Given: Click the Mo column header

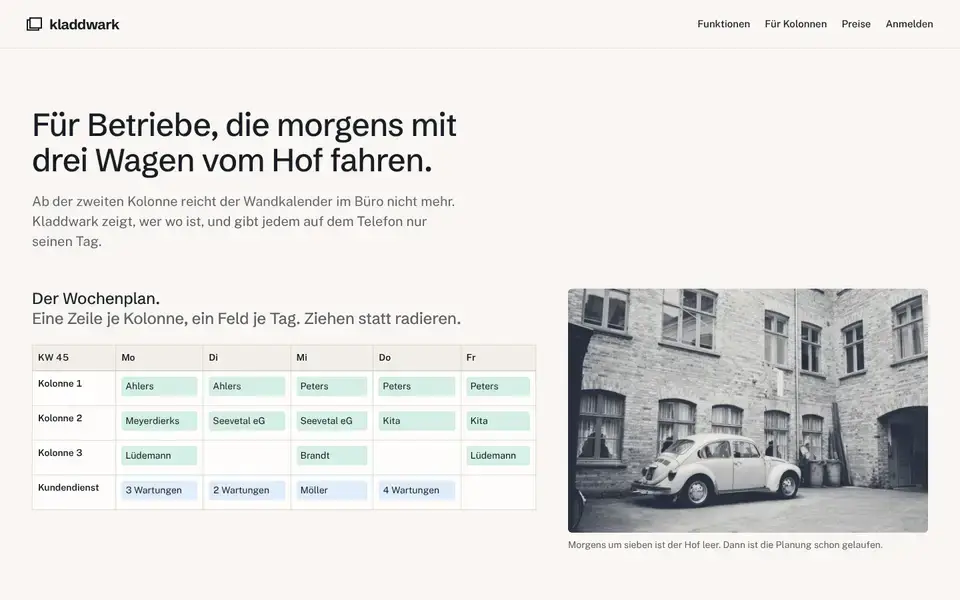Looking at the screenshot, I should tap(159, 358).
